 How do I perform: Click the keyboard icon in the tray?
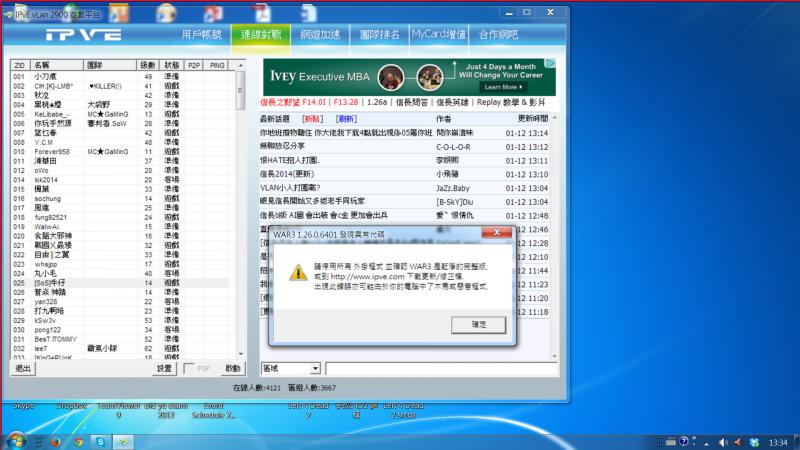click(x=671, y=442)
